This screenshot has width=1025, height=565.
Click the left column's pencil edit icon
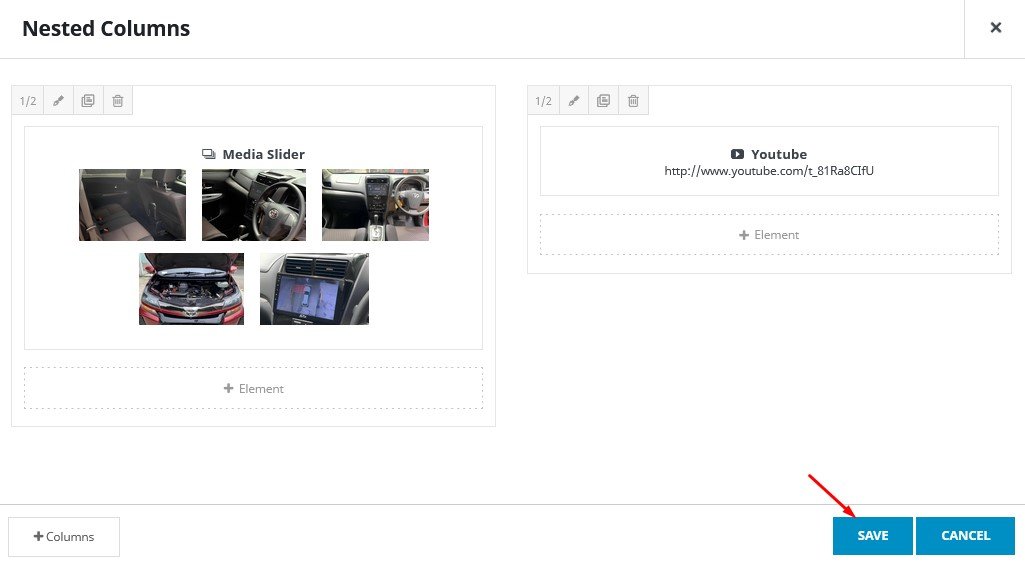tap(58, 101)
